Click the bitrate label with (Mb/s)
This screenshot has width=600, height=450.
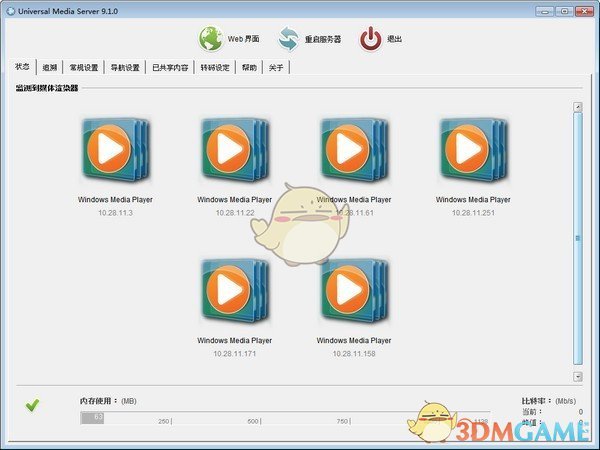point(549,401)
